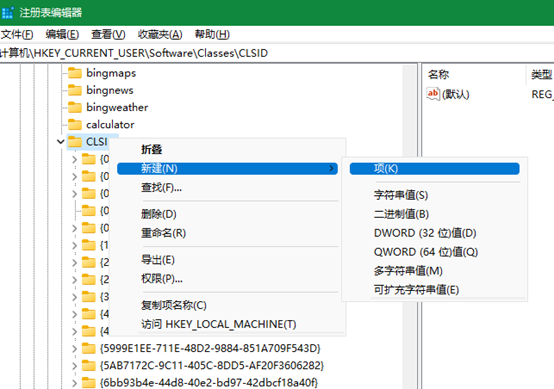This screenshot has height=389, width=554.
Task: Click the (默认) string value icon
Action: point(433,94)
